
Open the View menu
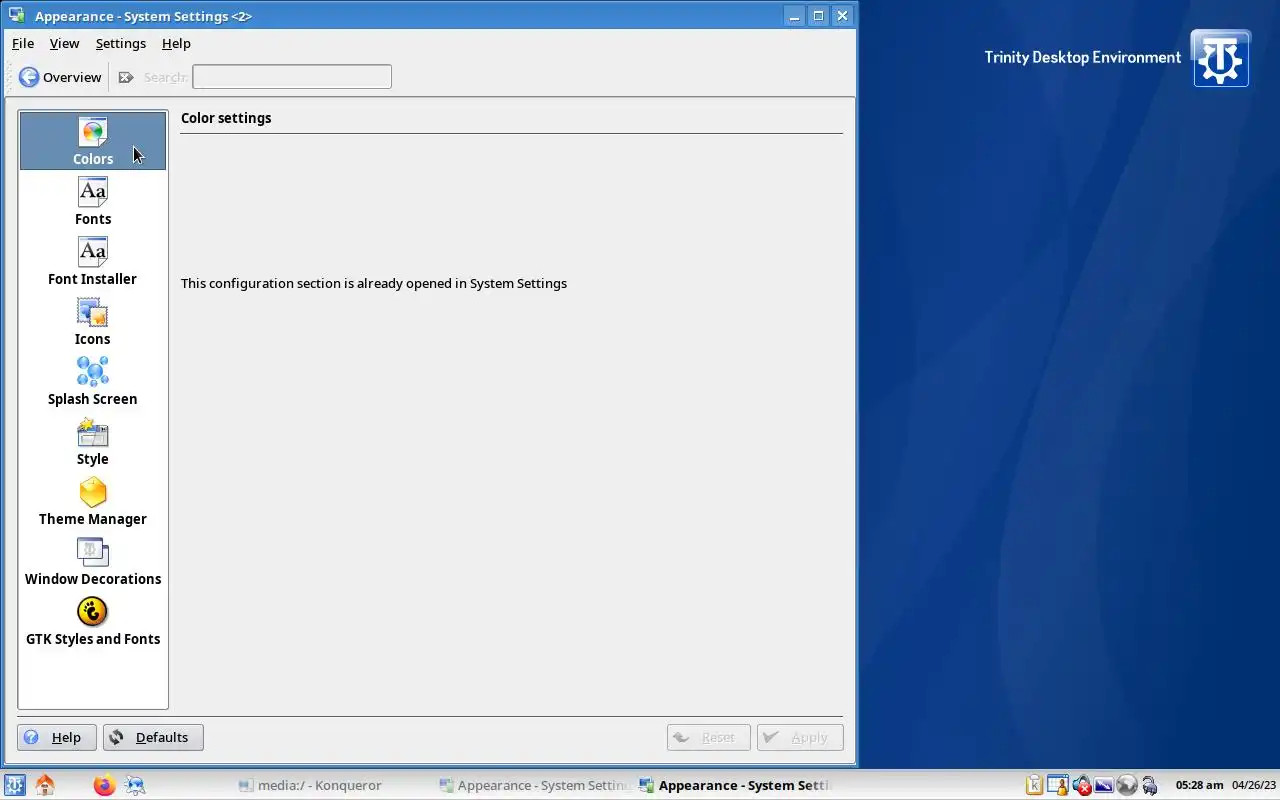(64, 43)
